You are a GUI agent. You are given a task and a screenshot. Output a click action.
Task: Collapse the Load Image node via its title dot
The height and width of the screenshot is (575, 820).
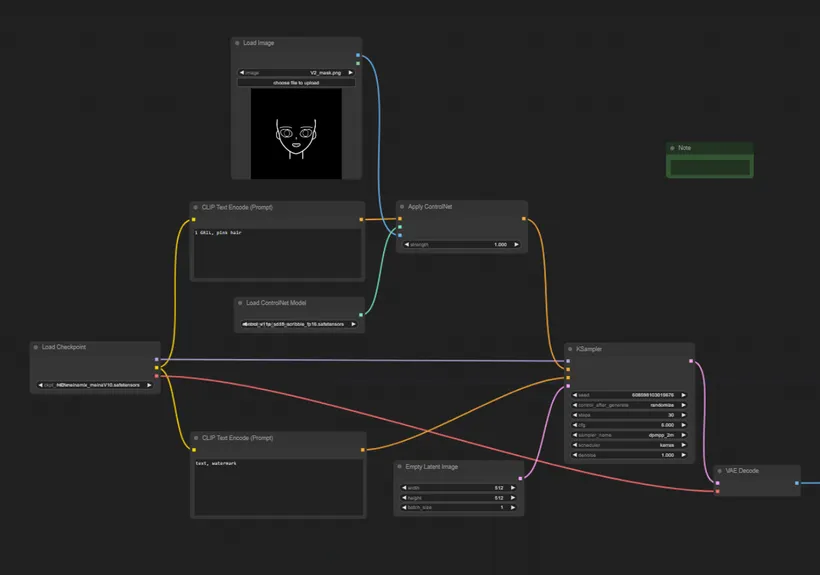click(x=238, y=44)
